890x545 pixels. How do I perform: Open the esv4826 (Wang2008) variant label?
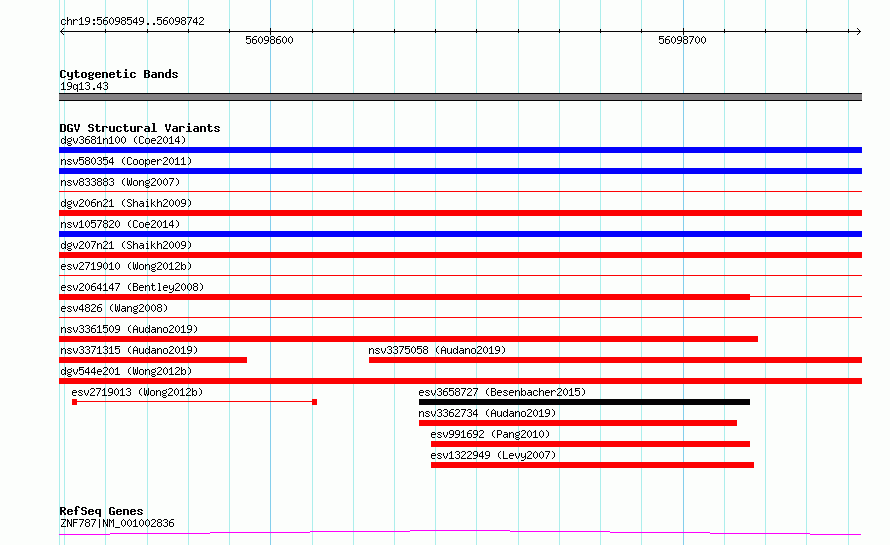click(114, 308)
